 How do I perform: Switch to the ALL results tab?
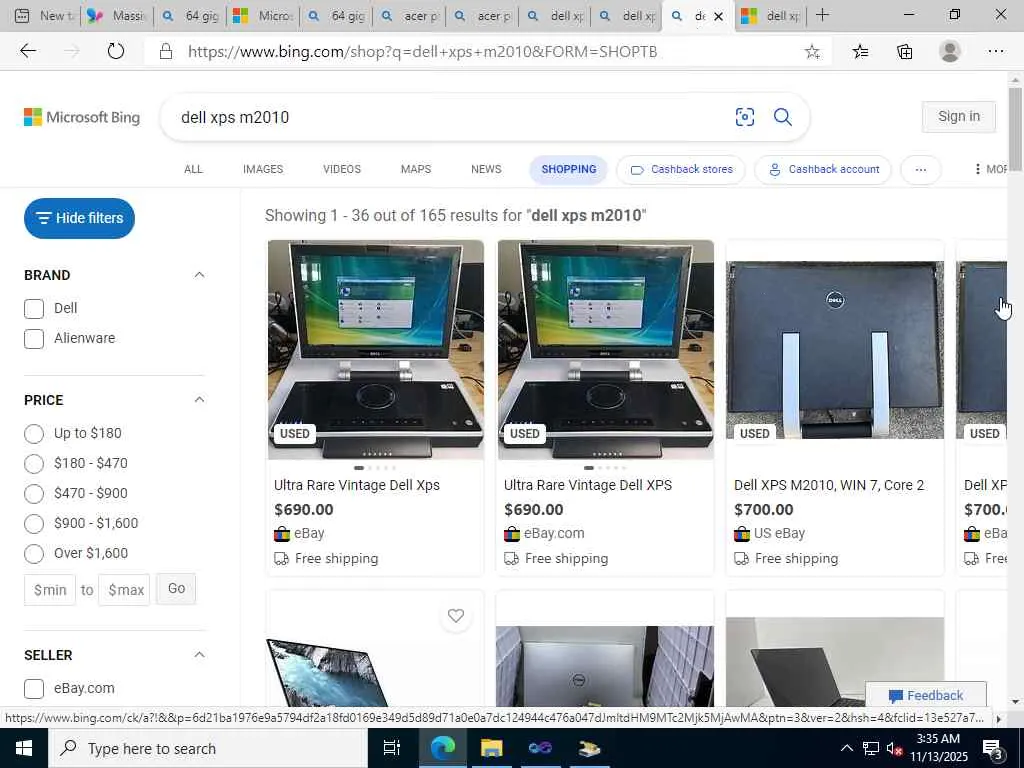click(x=193, y=169)
